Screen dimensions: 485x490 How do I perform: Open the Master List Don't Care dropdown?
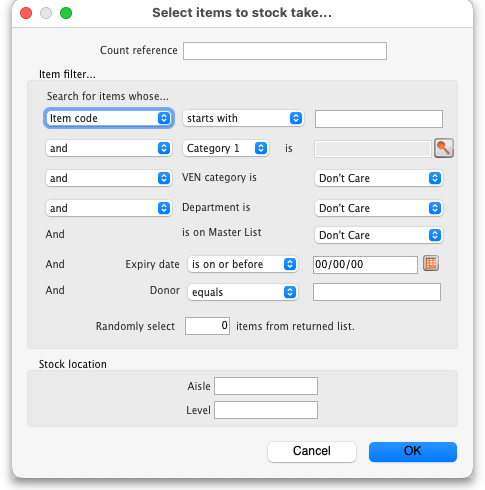(378, 235)
